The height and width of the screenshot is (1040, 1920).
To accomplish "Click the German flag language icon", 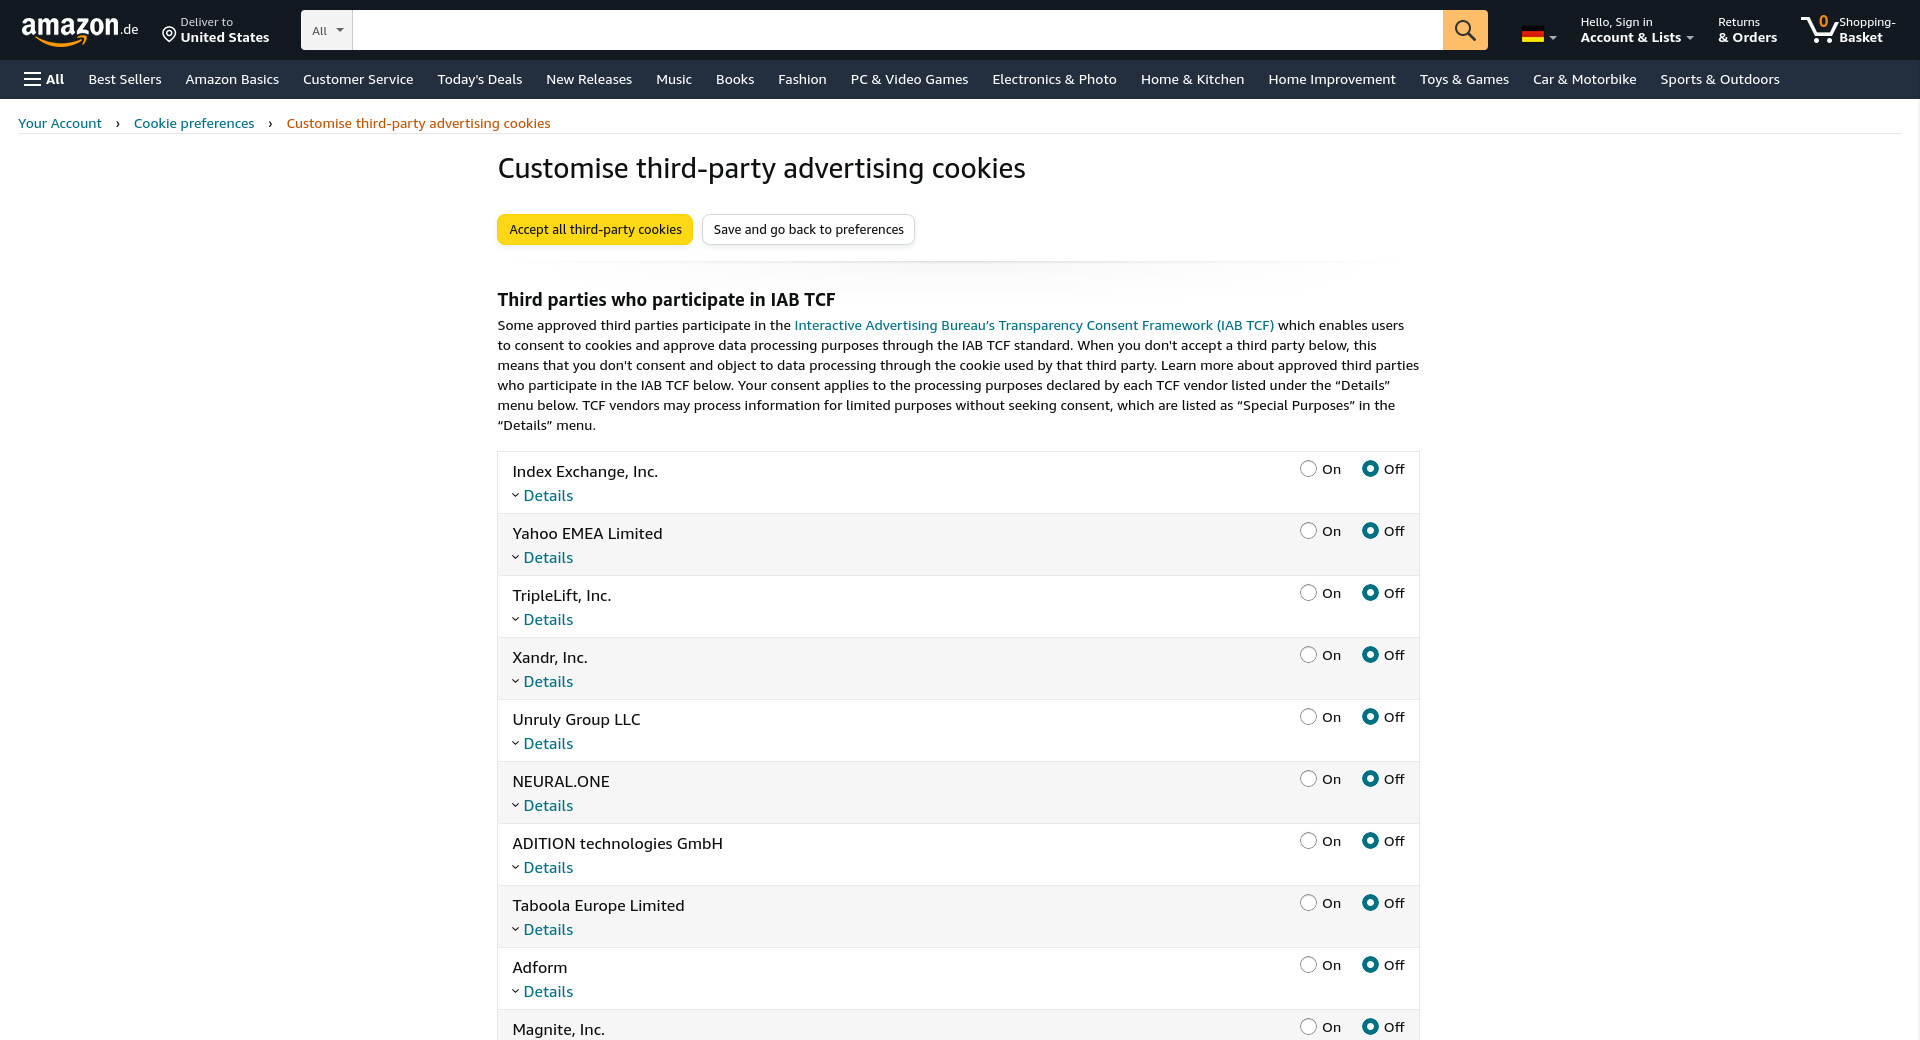I will [x=1532, y=35].
